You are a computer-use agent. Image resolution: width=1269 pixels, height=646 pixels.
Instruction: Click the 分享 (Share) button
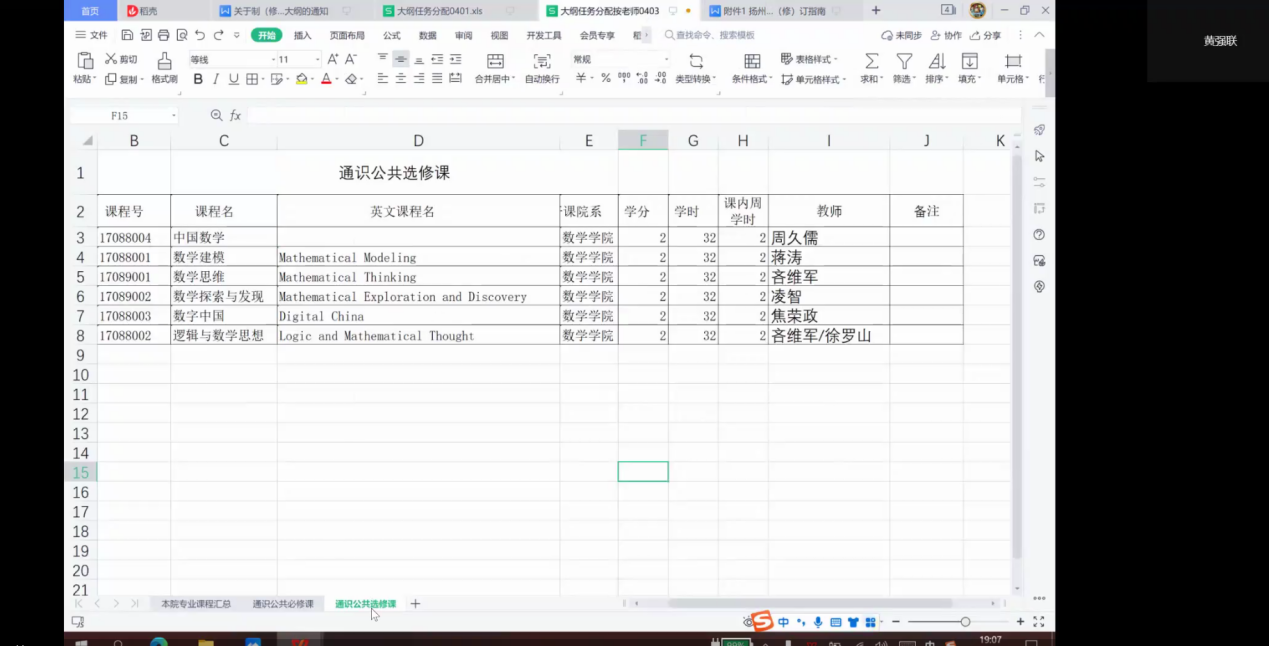point(985,35)
